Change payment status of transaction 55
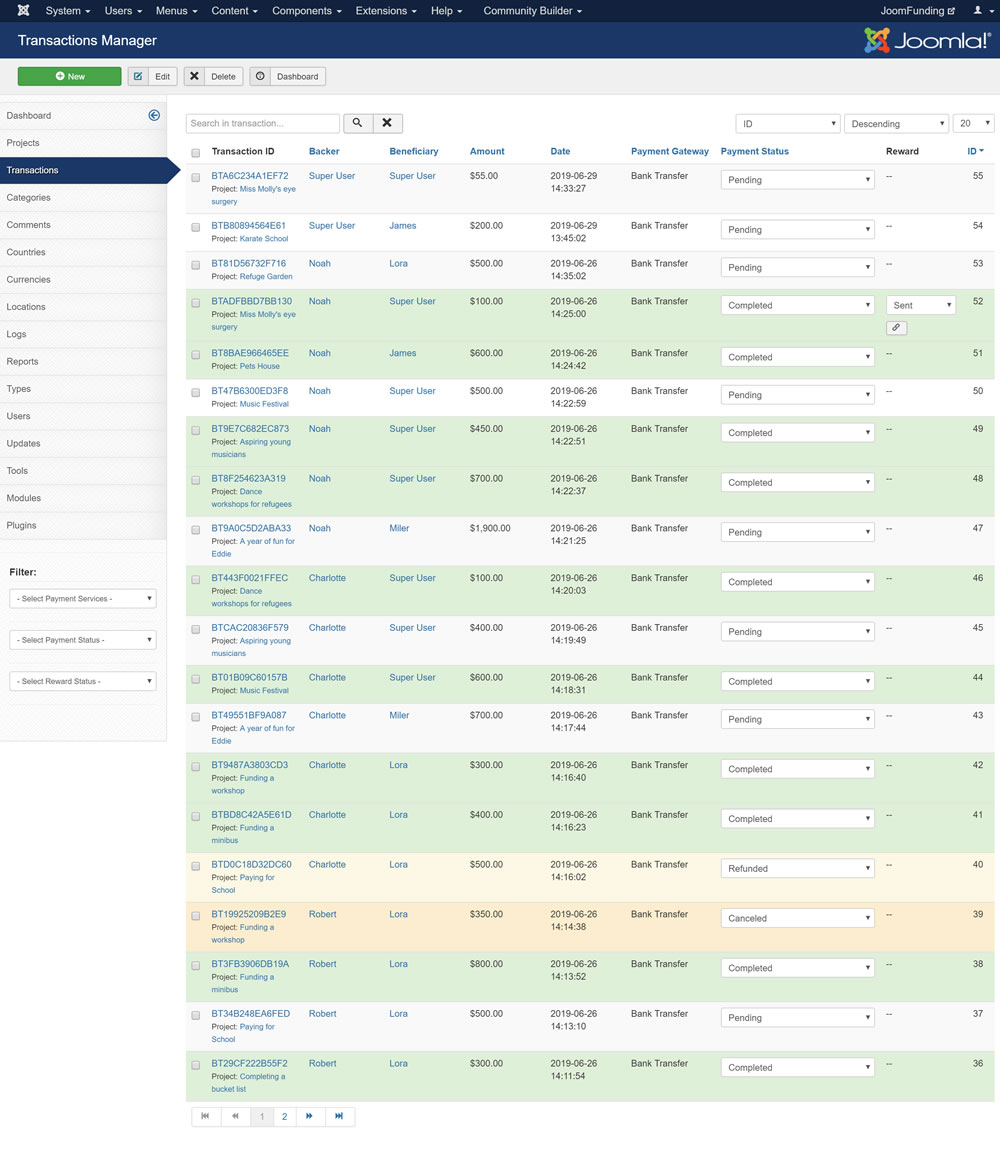1000x1153 pixels. click(x=798, y=179)
